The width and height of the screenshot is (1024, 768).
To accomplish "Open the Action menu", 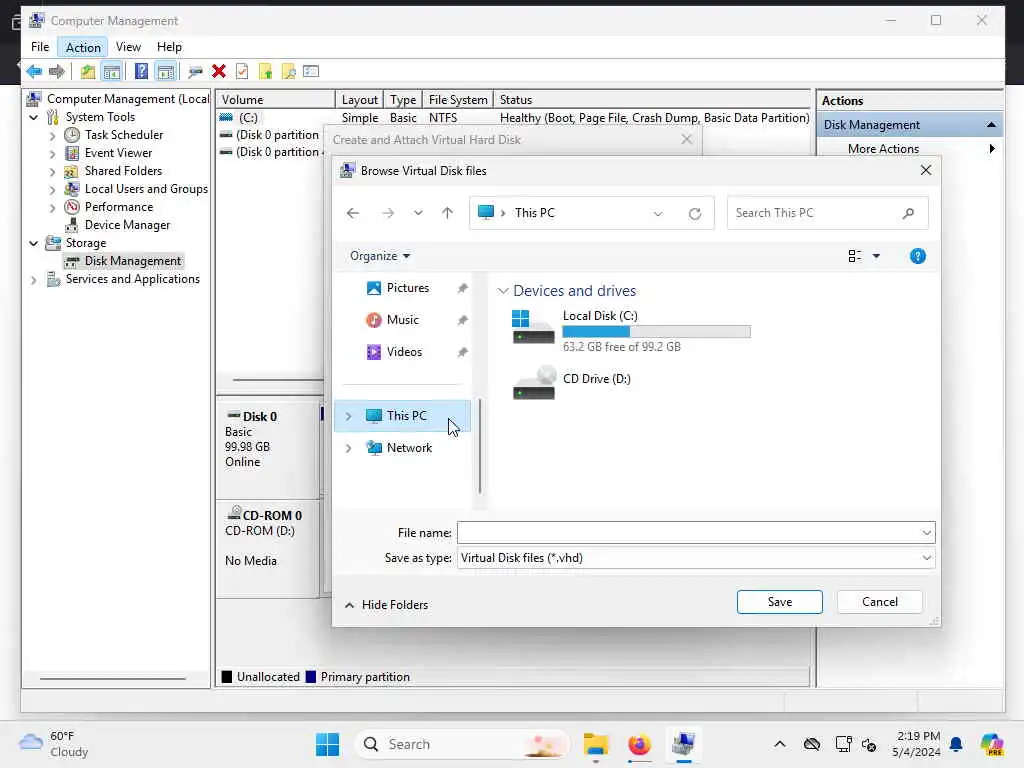I will [83, 47].
